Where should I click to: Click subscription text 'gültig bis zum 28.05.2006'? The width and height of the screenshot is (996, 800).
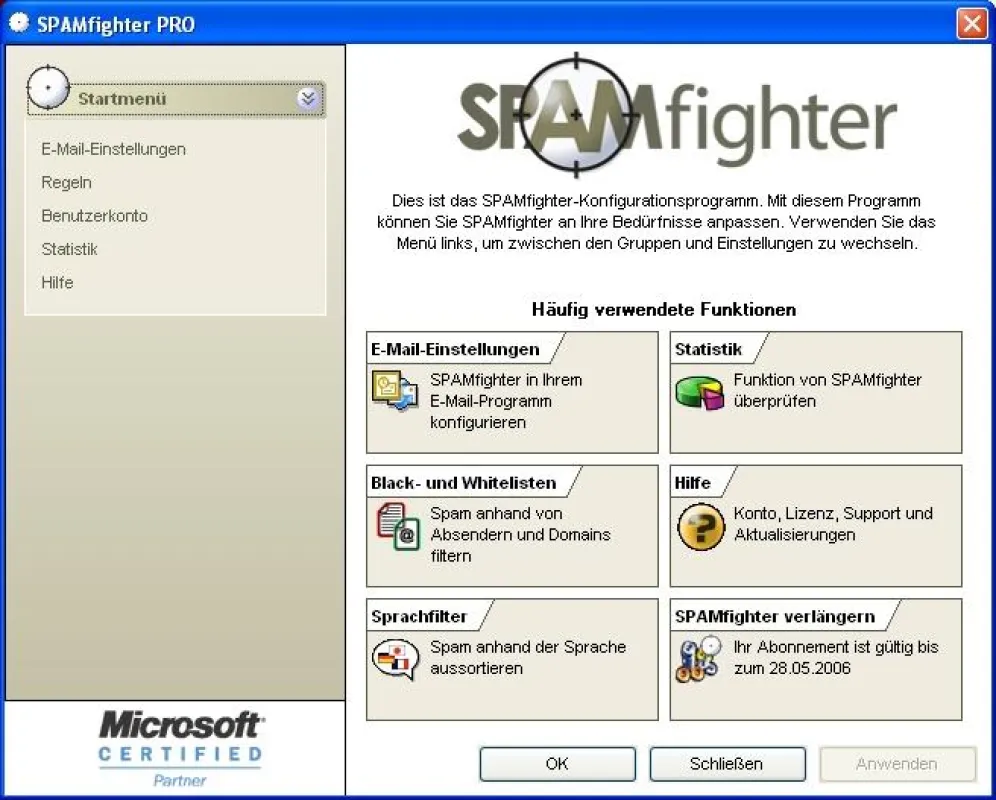836,657
